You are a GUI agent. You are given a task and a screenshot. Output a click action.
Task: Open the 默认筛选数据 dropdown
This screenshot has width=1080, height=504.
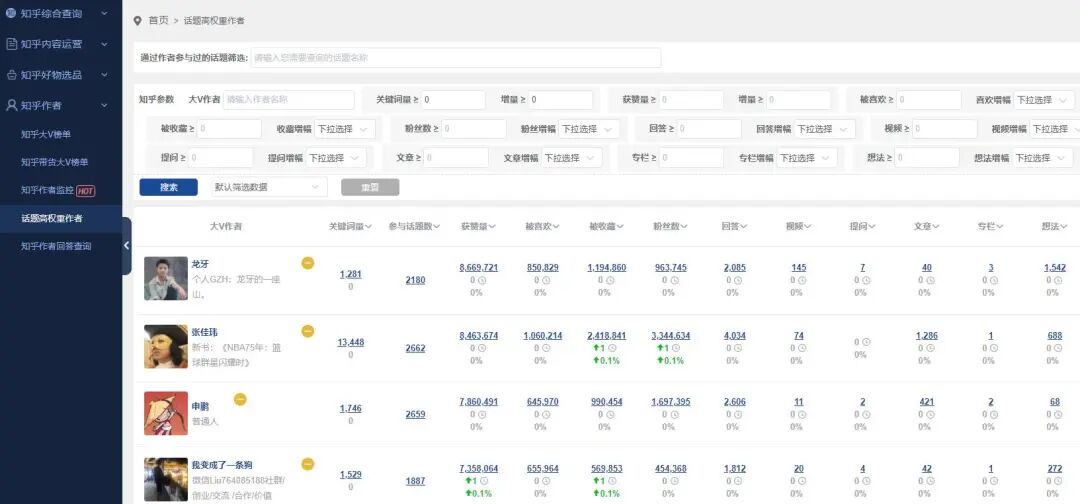(x=269, y=187)
